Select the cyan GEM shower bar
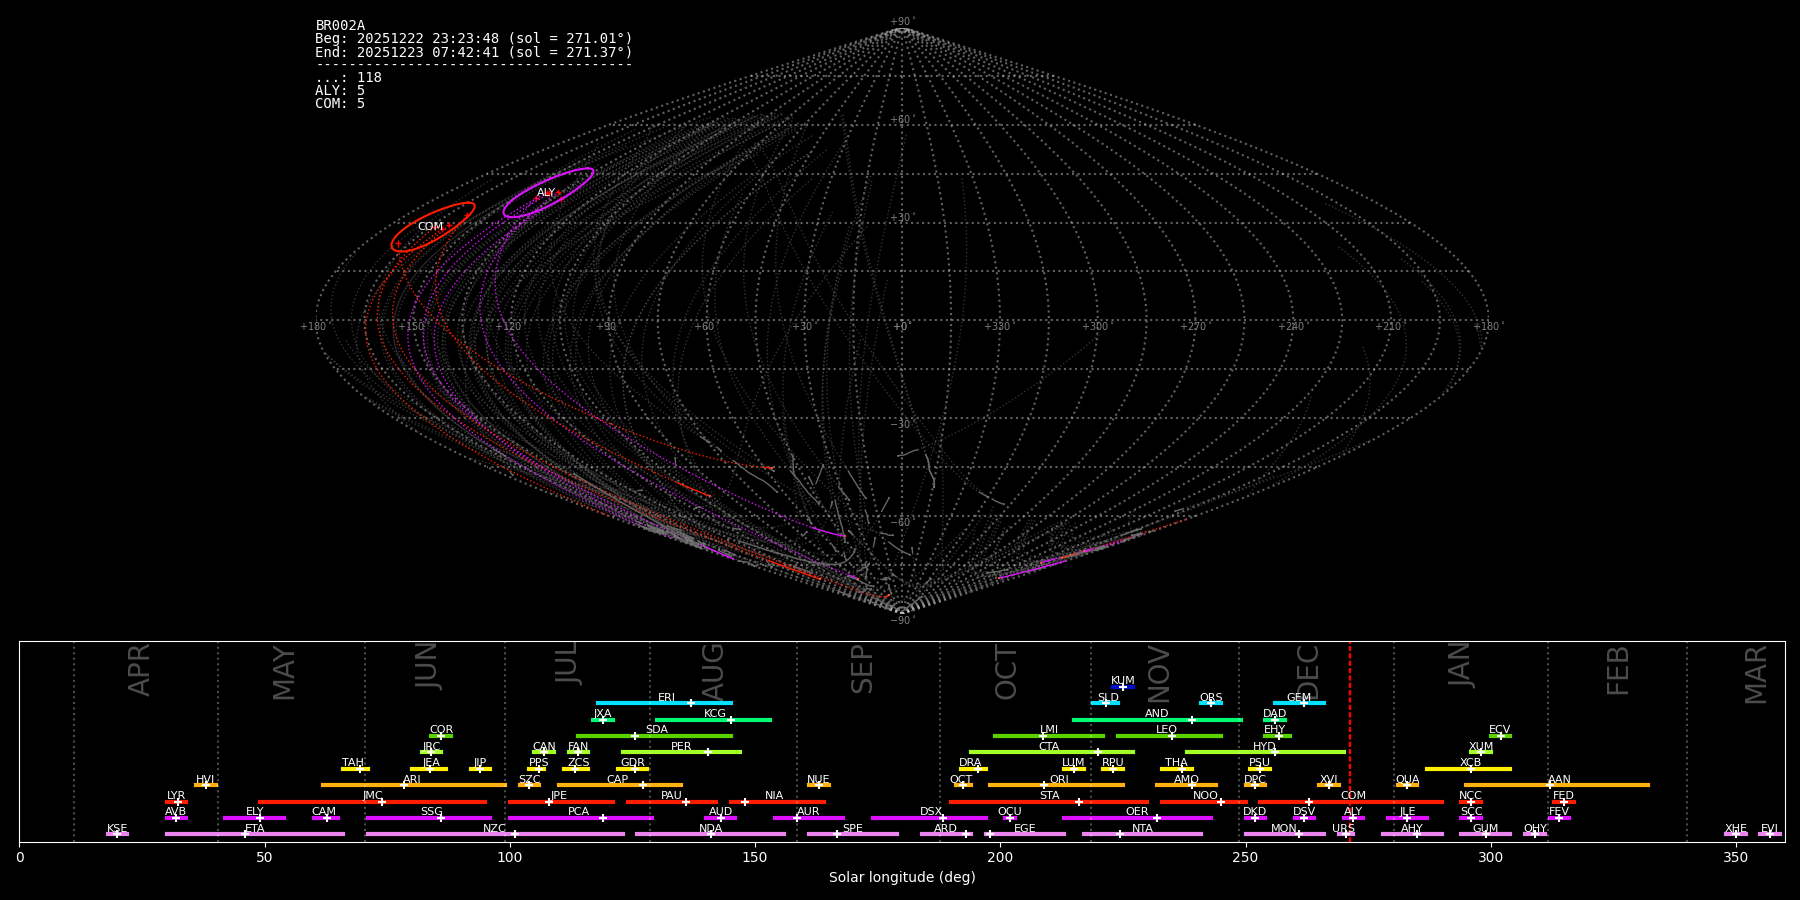 coord(1299,703)
